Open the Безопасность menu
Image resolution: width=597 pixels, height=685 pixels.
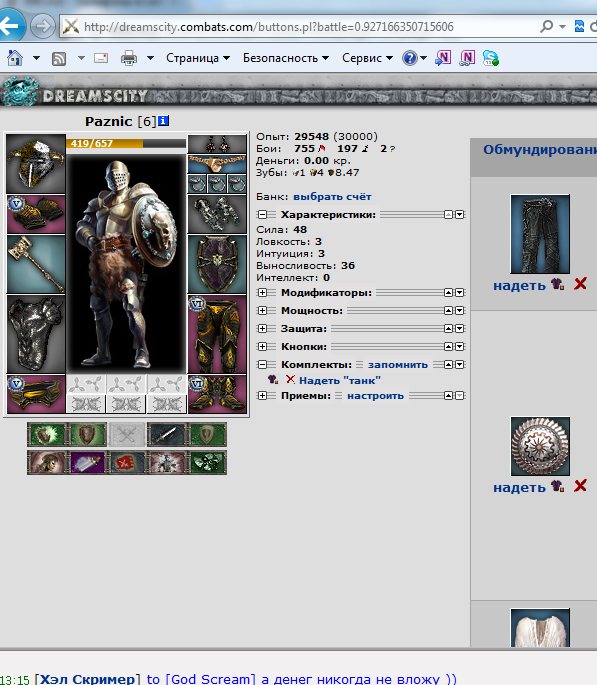click(286, 58)
